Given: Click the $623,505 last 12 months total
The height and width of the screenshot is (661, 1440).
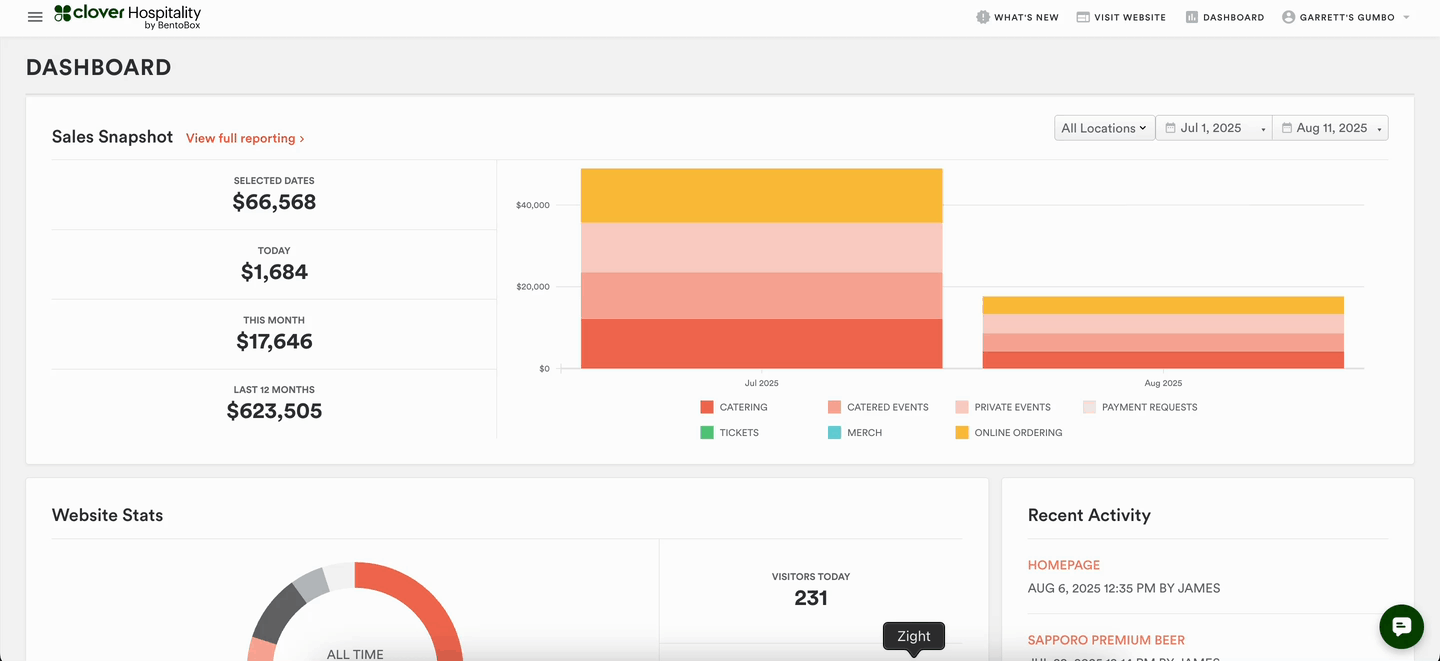Looking at the screenshot, I should [274, 411].
